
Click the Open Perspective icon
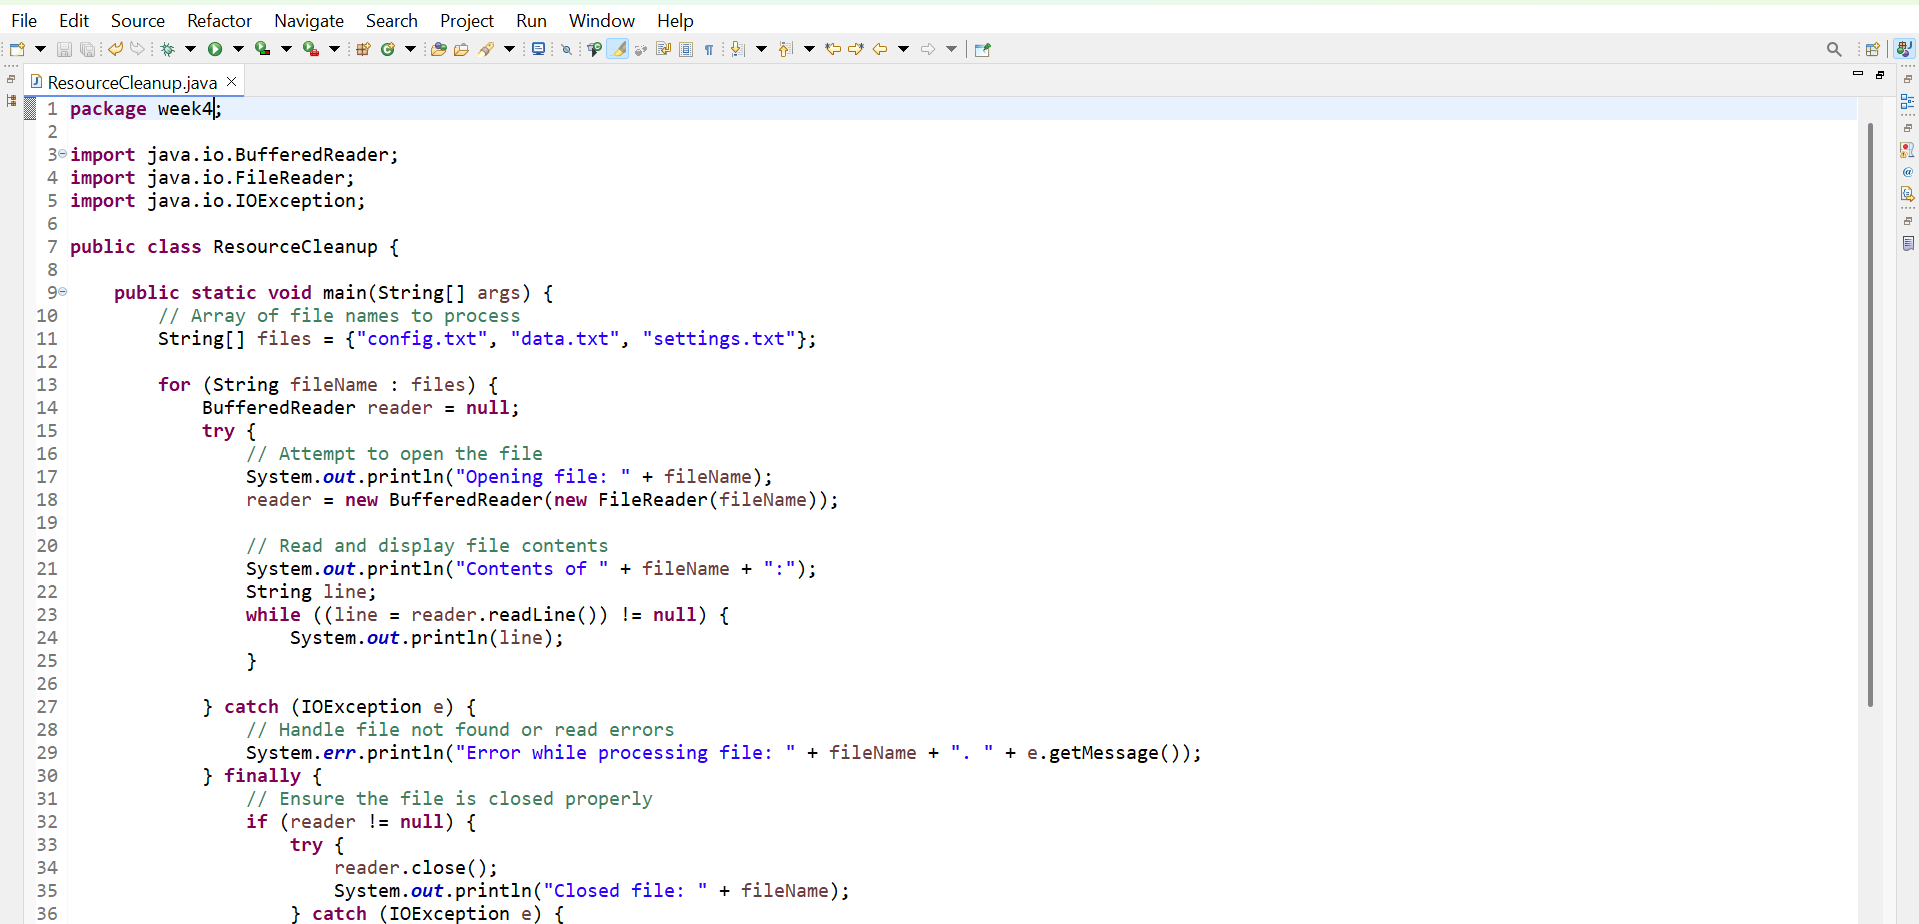click(x=1873, y=49)
